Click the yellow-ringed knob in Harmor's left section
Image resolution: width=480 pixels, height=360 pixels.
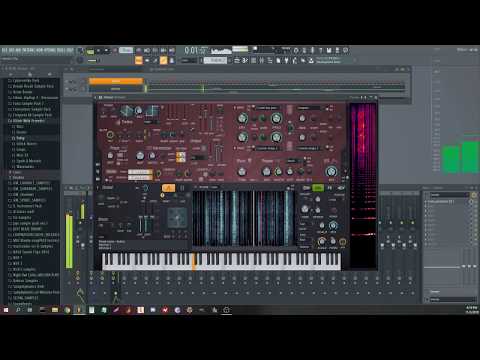click(x=110, y=135)
